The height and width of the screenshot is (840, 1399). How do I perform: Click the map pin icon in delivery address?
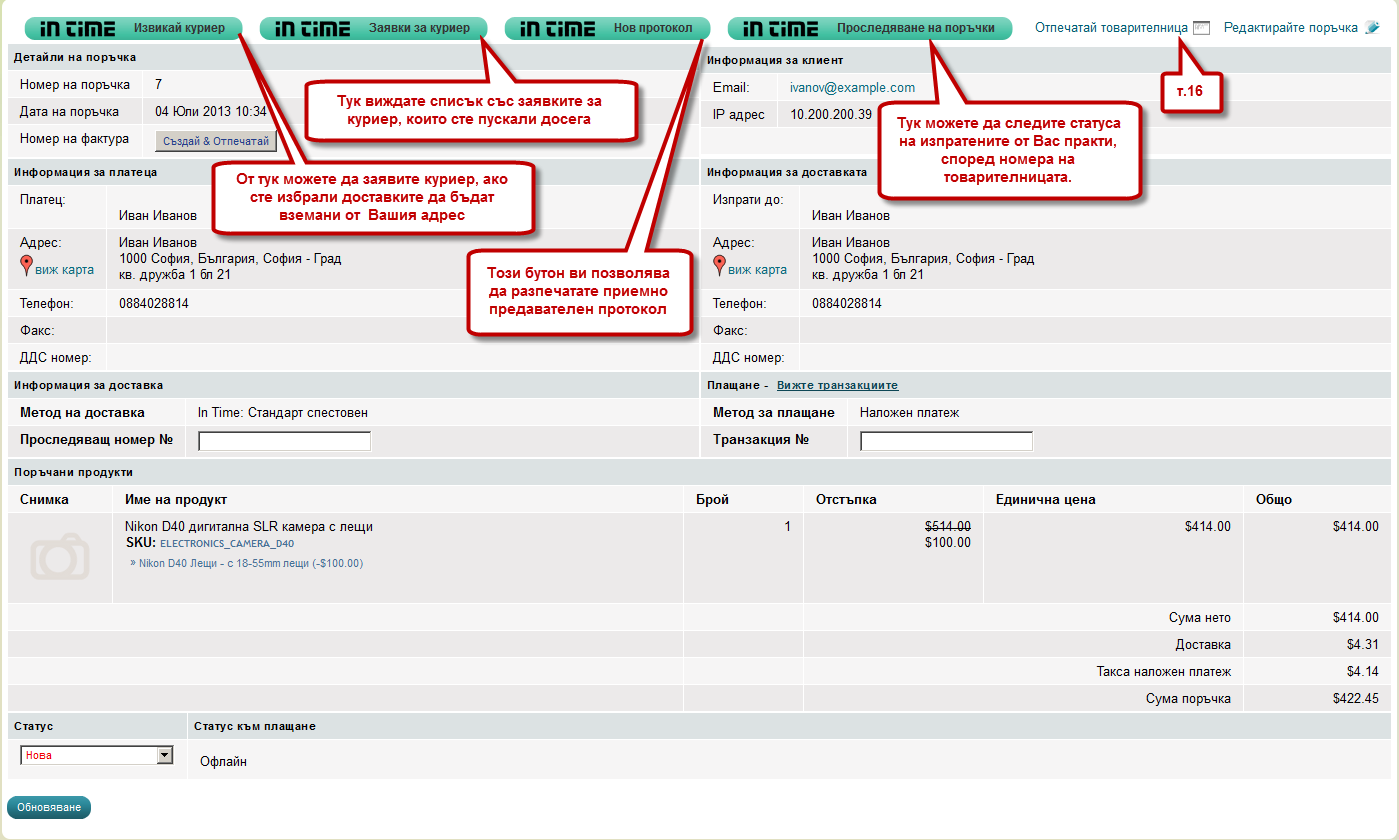pos(719,266)
